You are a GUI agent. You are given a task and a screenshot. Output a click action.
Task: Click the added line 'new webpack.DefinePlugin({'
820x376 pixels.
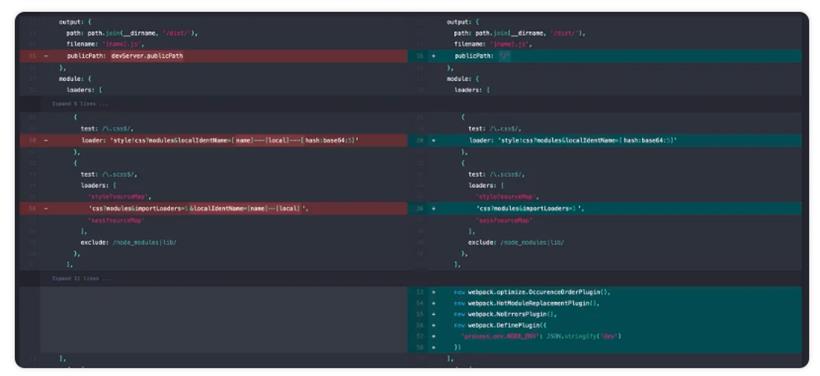click(x=605, y=325)
